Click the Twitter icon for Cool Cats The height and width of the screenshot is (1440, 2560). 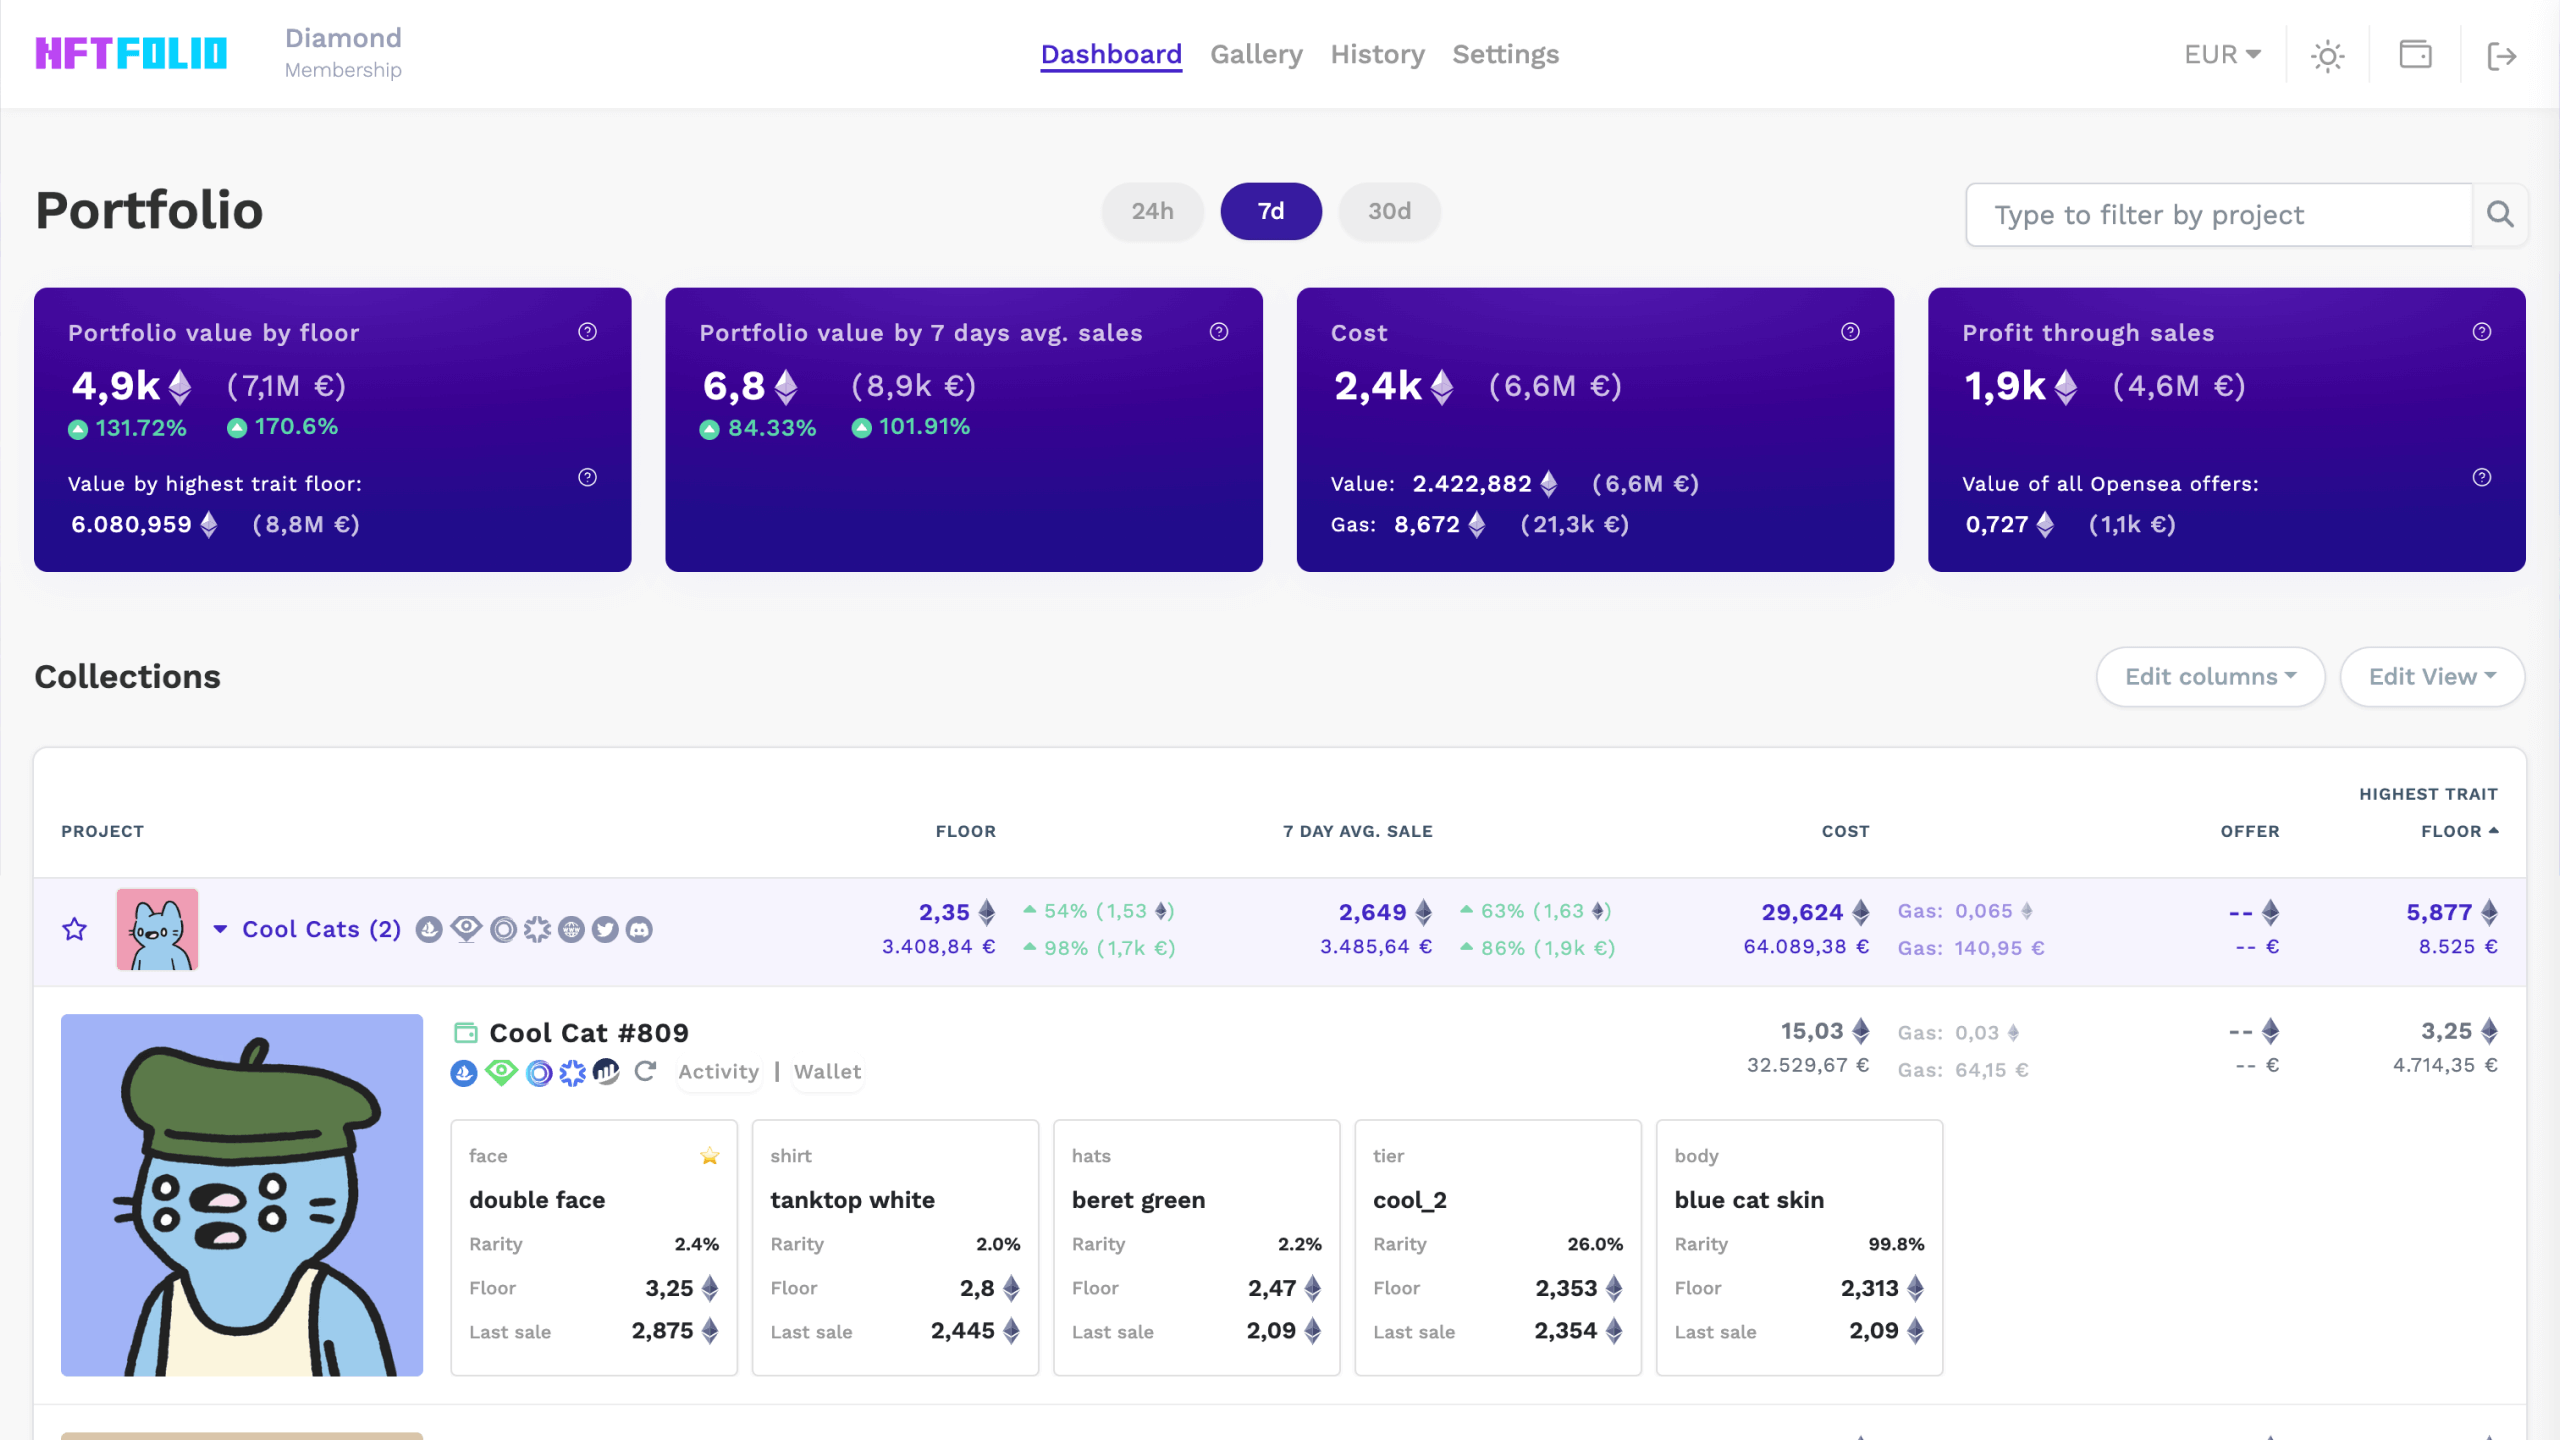603,929
